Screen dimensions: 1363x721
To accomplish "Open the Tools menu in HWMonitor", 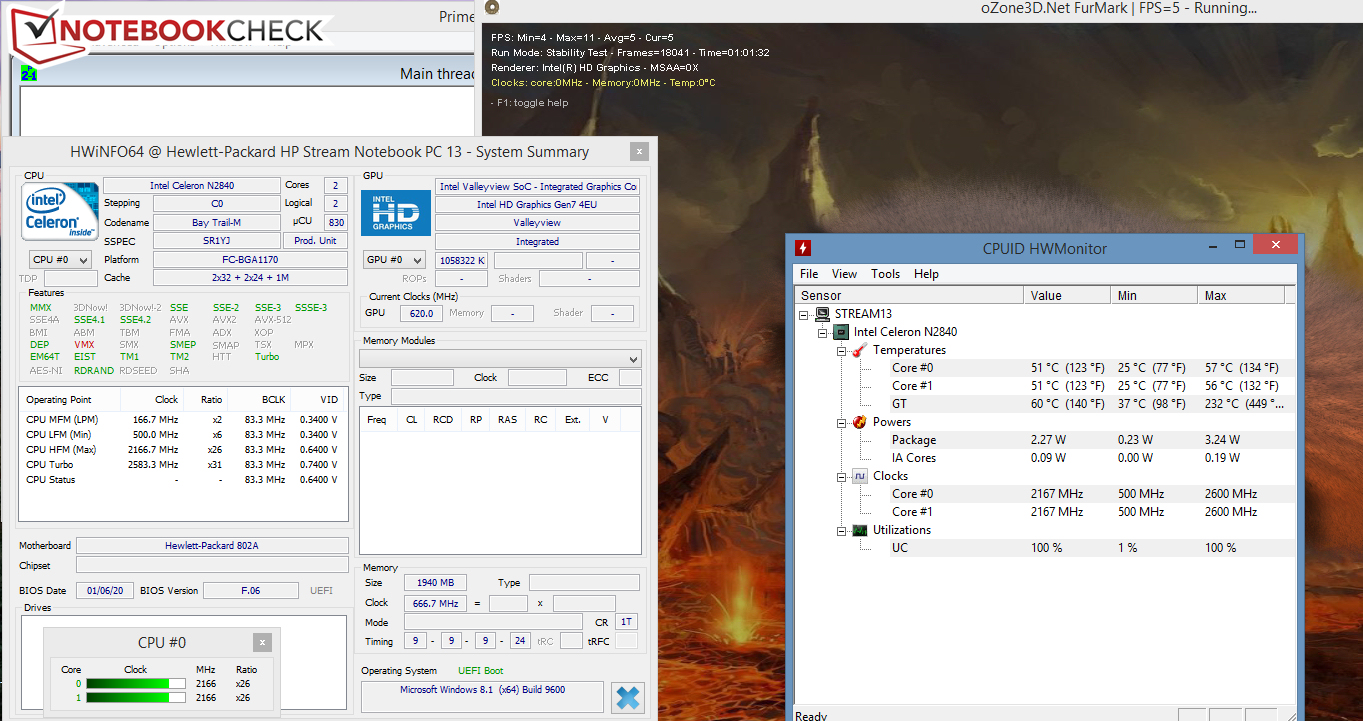I will (x=885, y=274).
